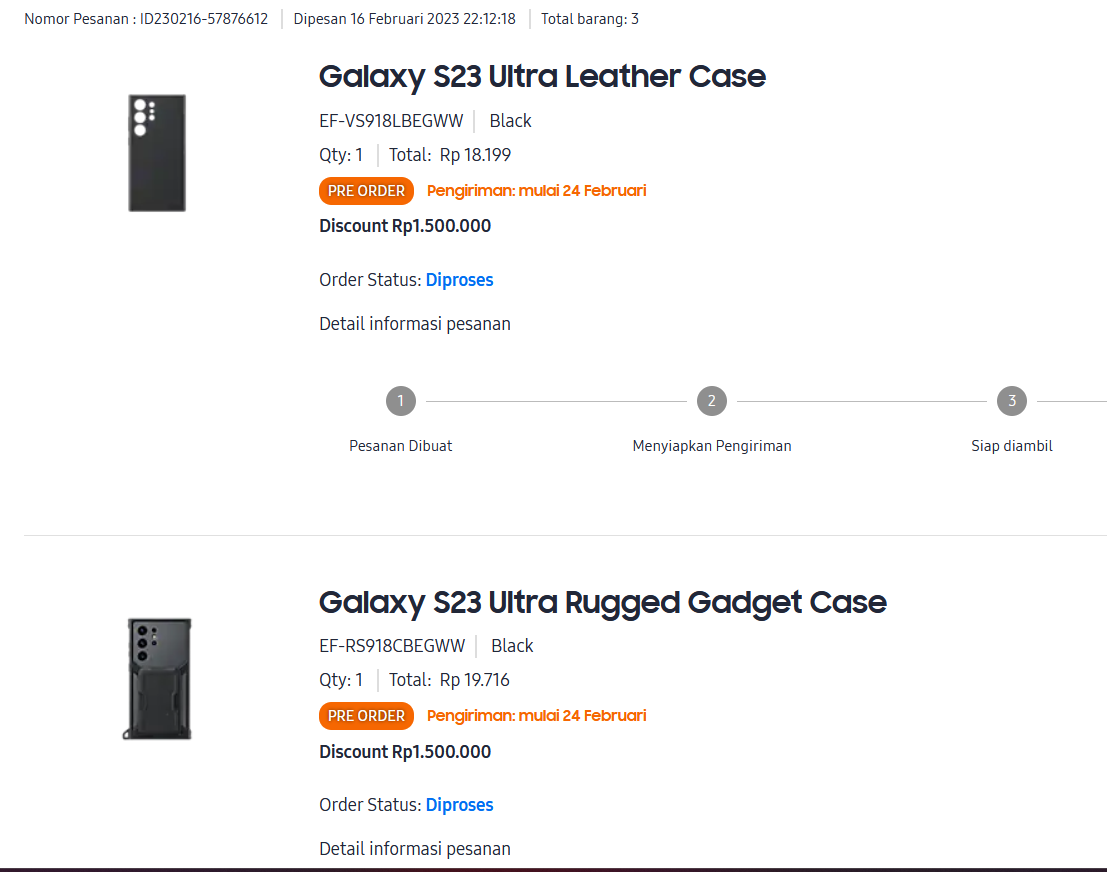Select the Pesanan Dibuat step label
Viewport: 1107px width, 872px height.
point(400,446)
